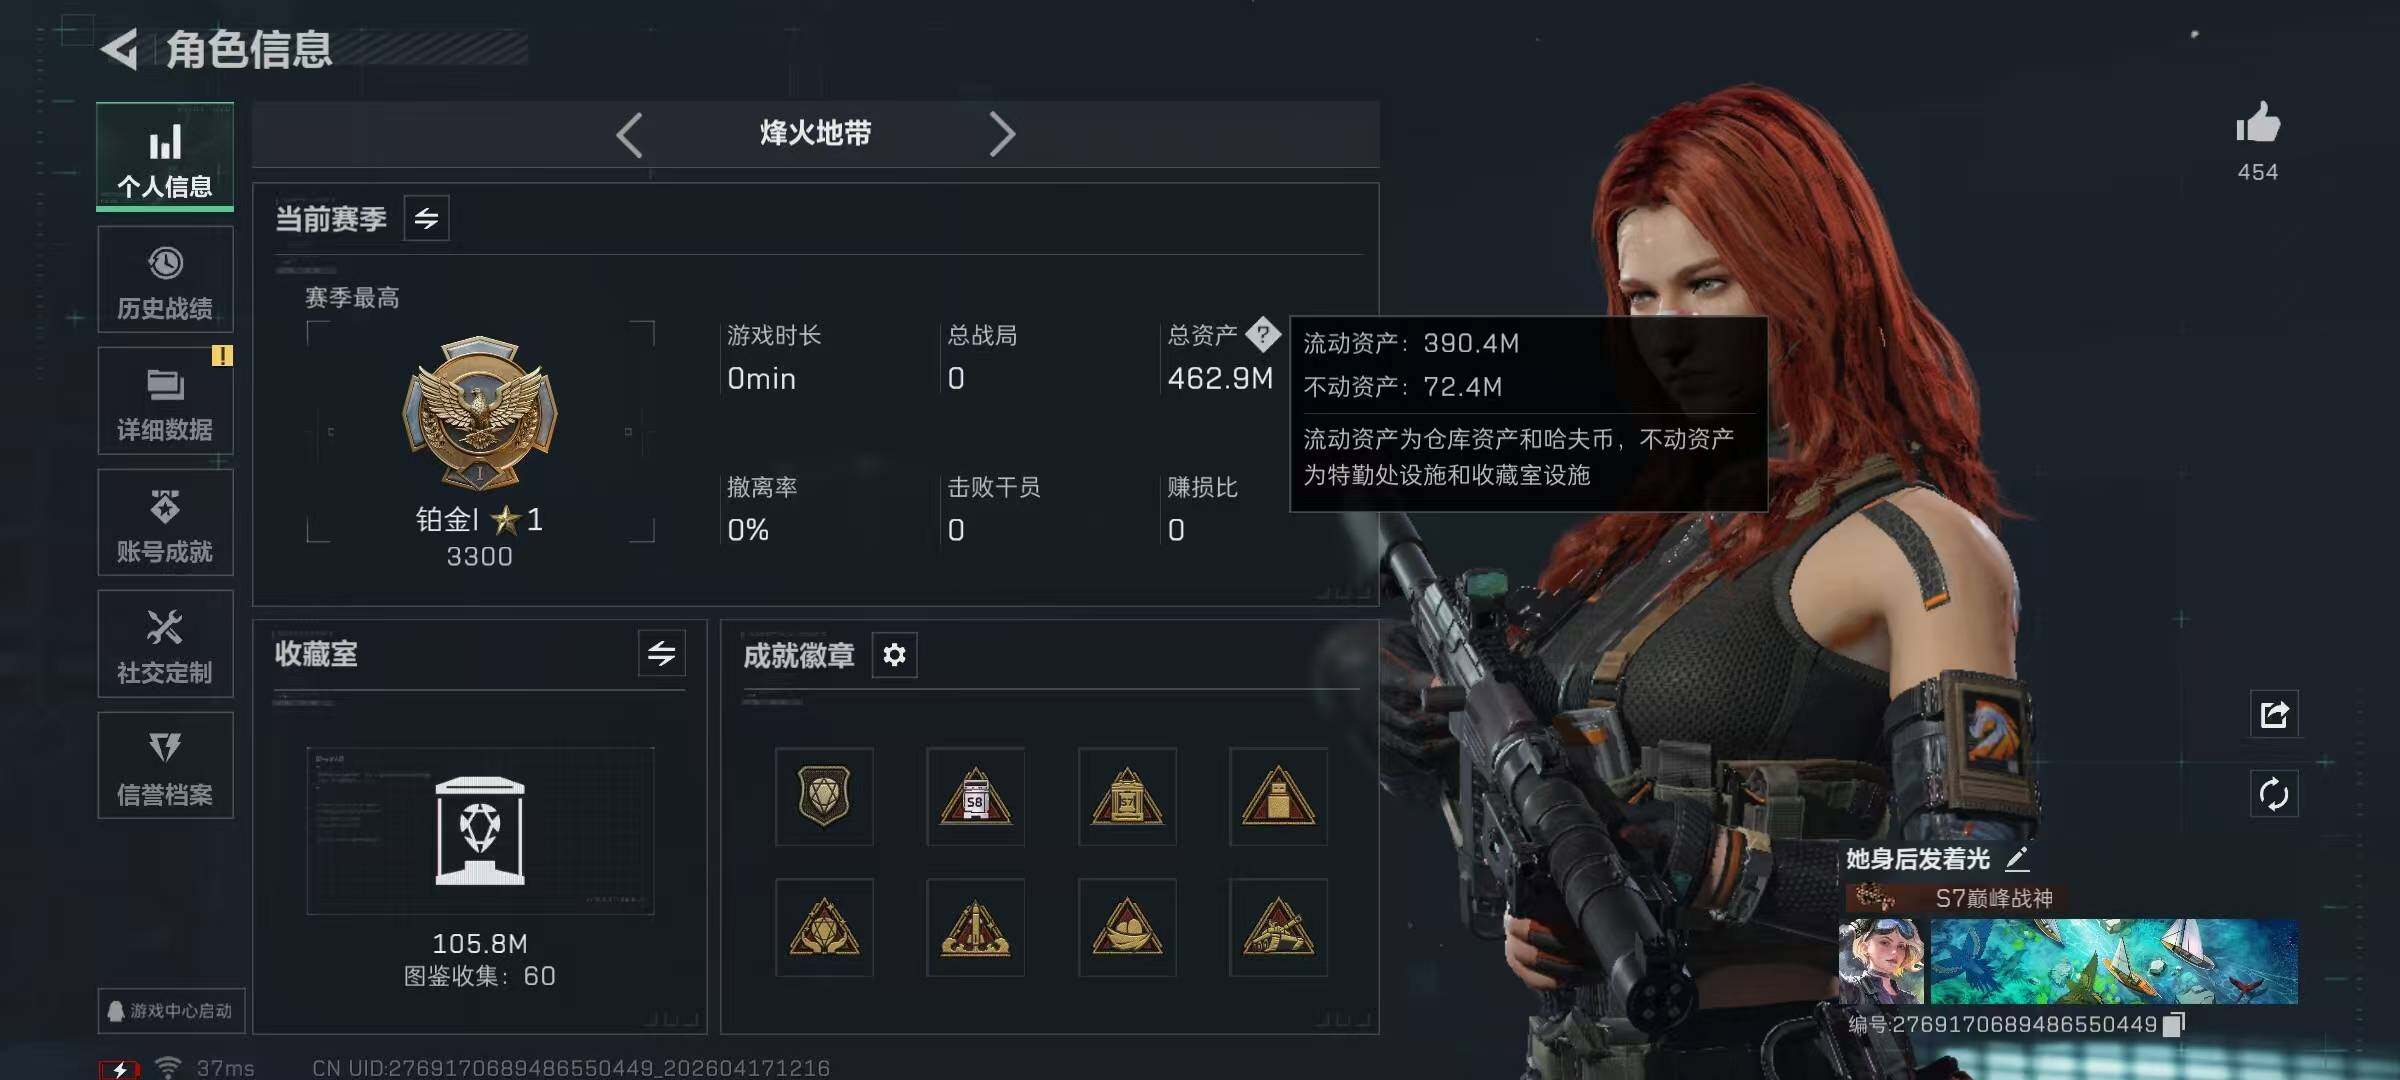Screen dimensions: 2400x1080
Task: Click the 游戏中心启动 button
Action: [x=171, y=1011]
